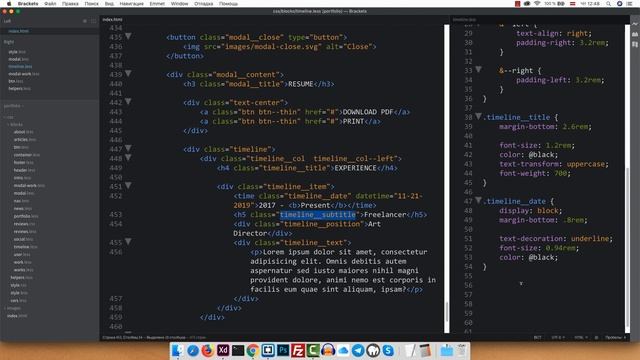Screen dimensions: 640x360
Task: Launch Skype from the dock
Action: [x=388, y=350]
